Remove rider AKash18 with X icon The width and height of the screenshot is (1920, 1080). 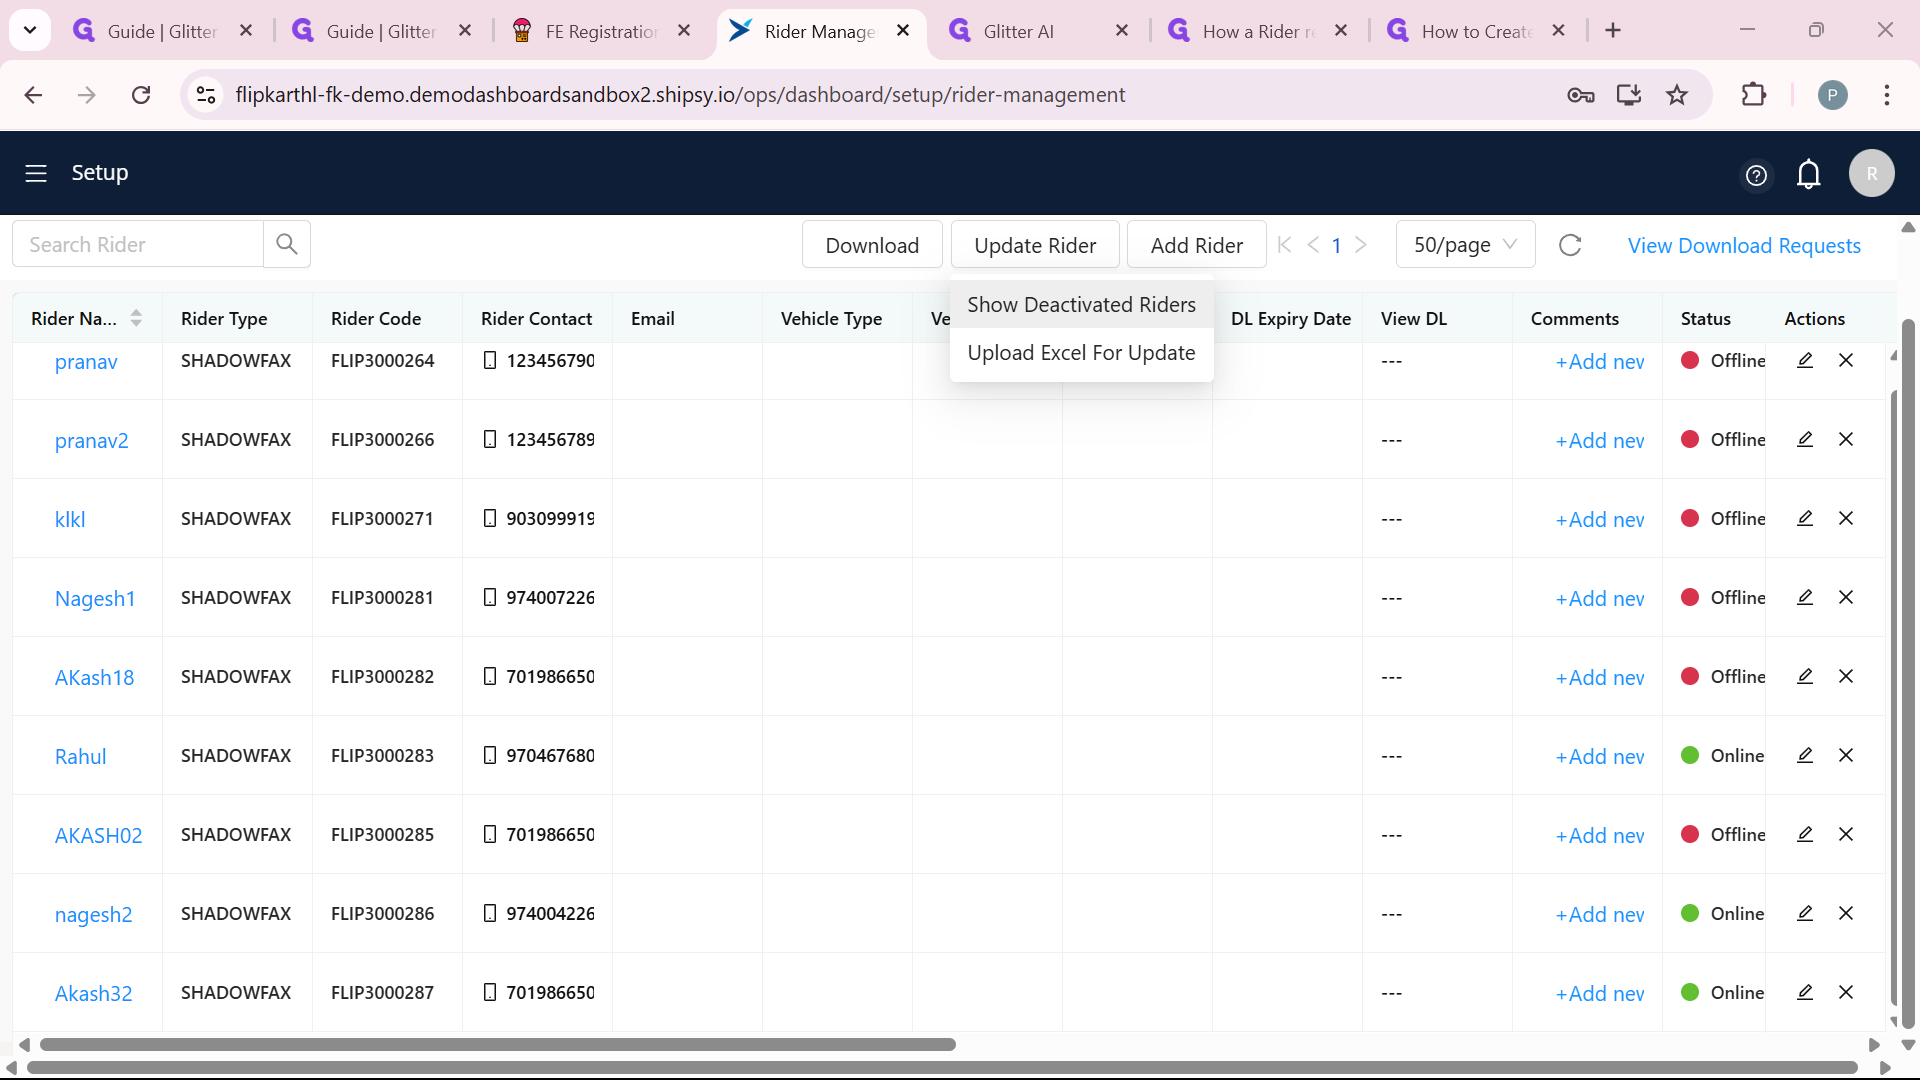[1846, 676]
